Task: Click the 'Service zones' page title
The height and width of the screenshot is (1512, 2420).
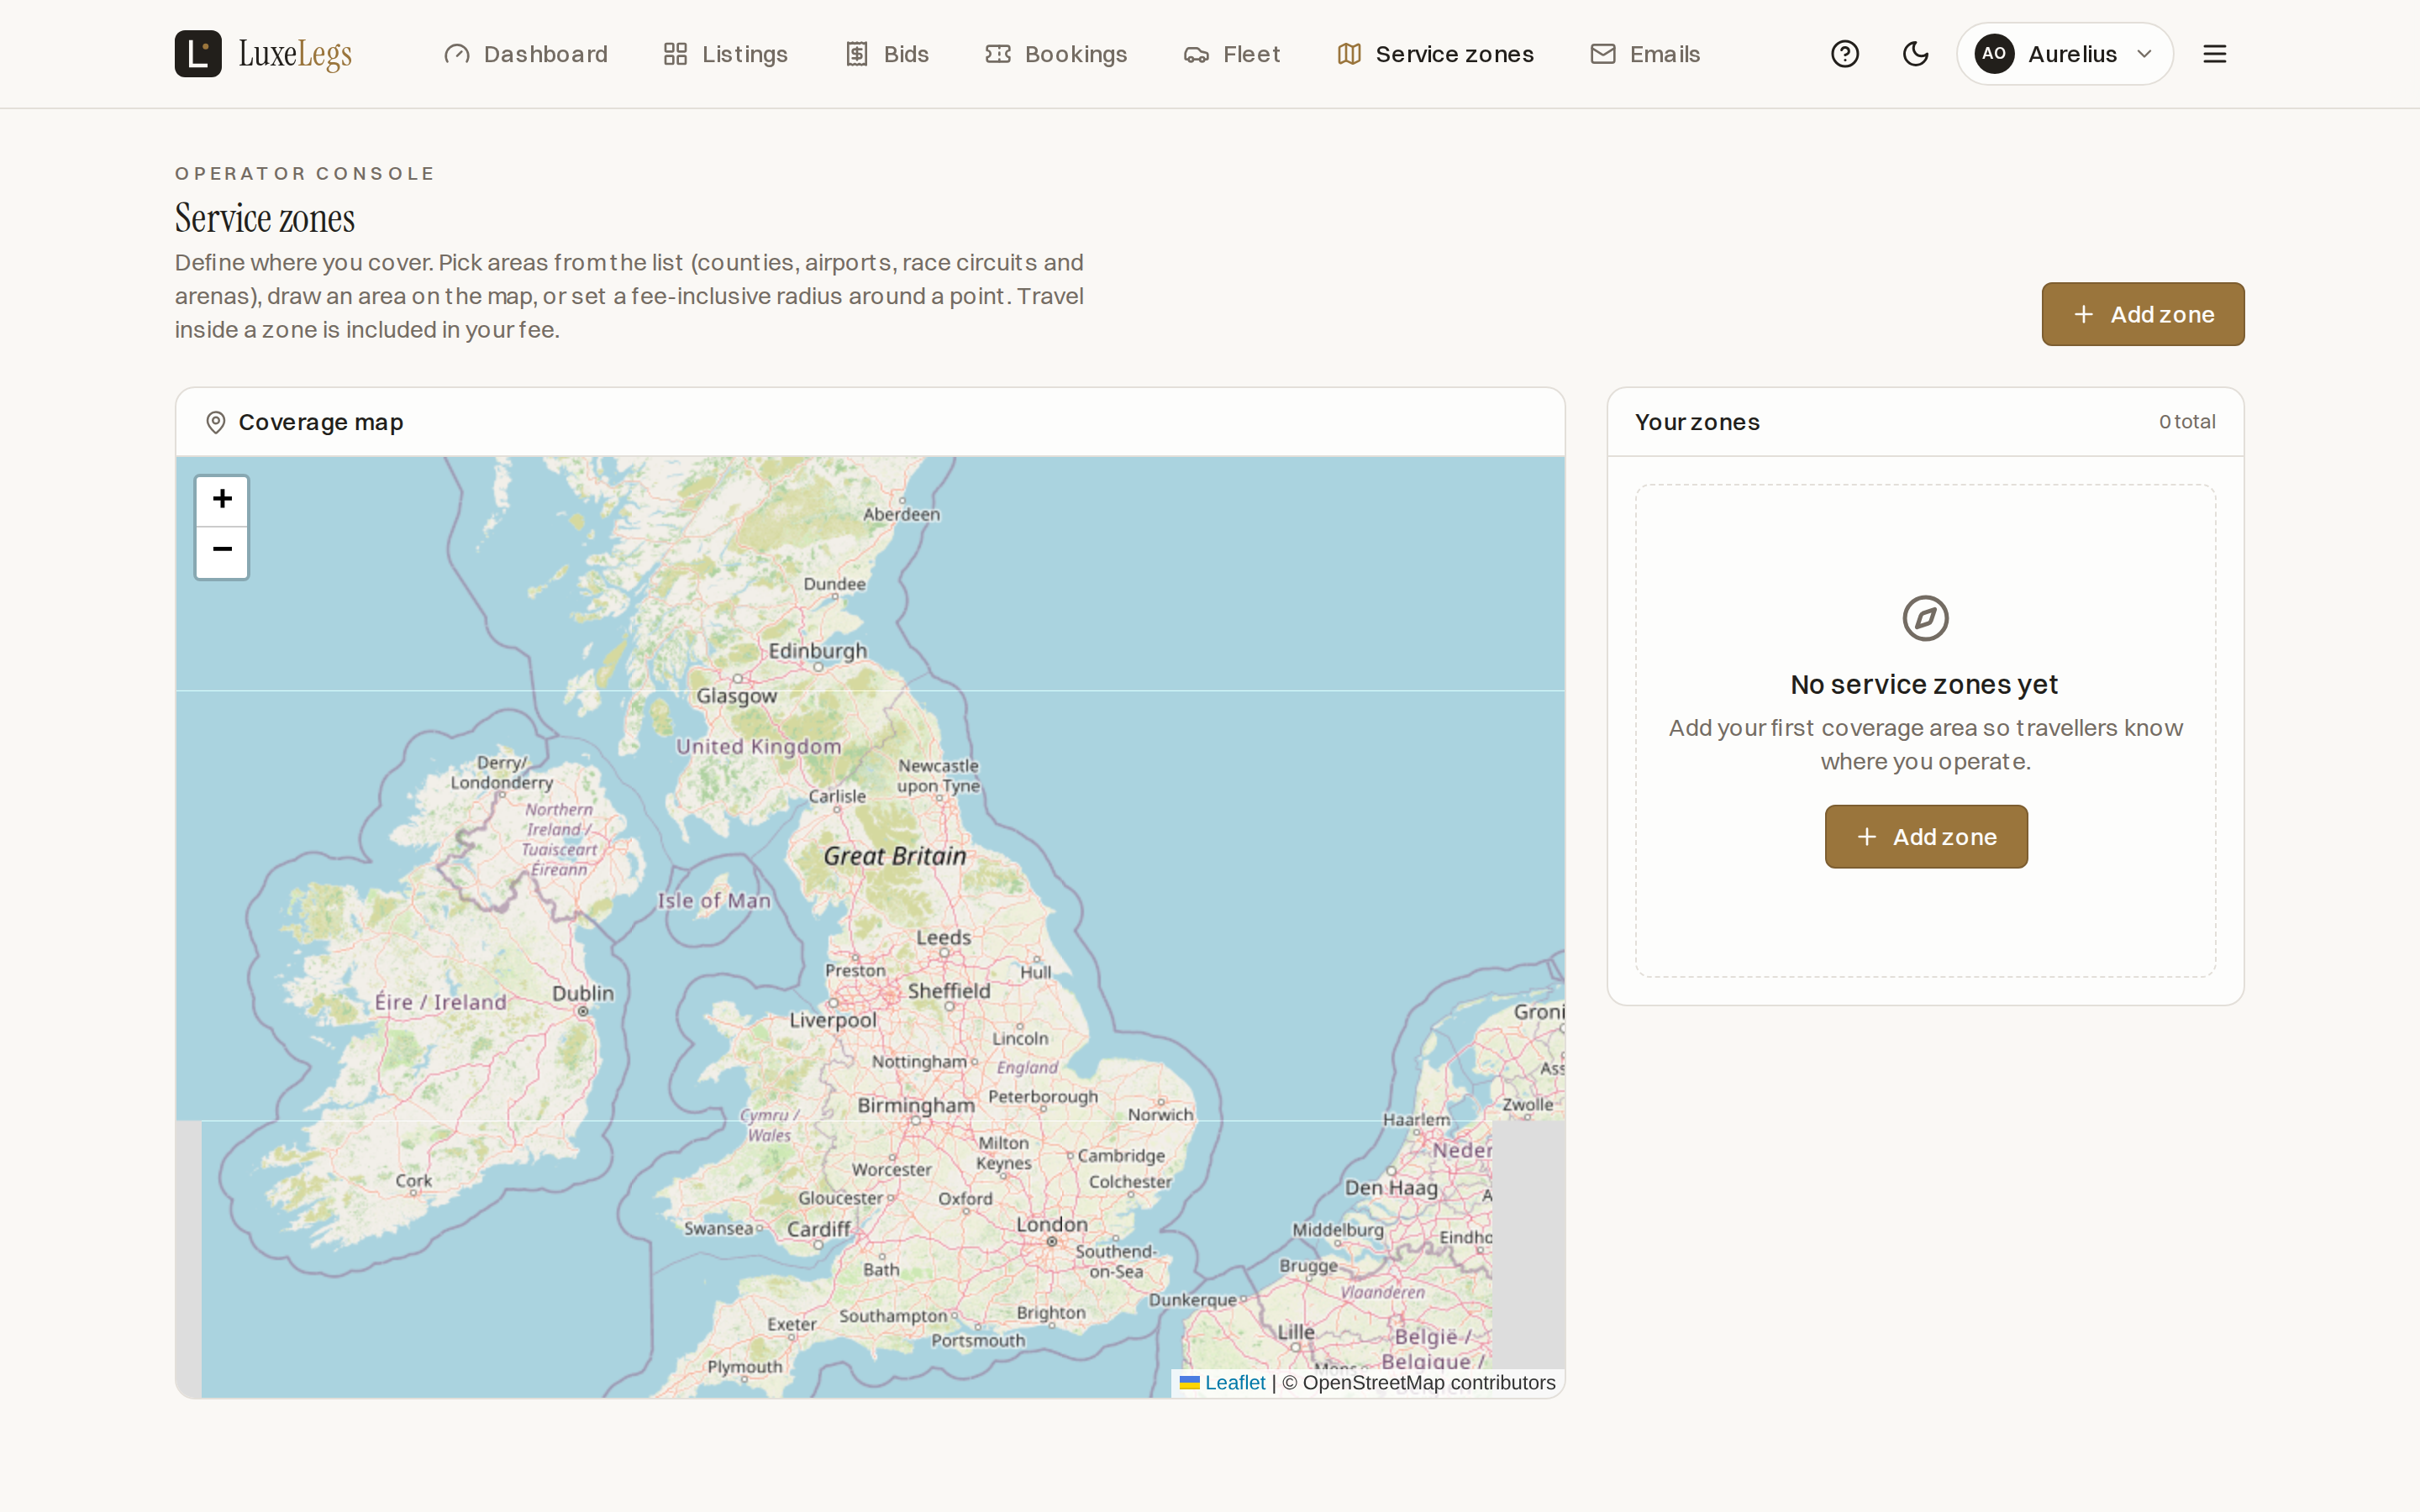Action: click(265, 218)
